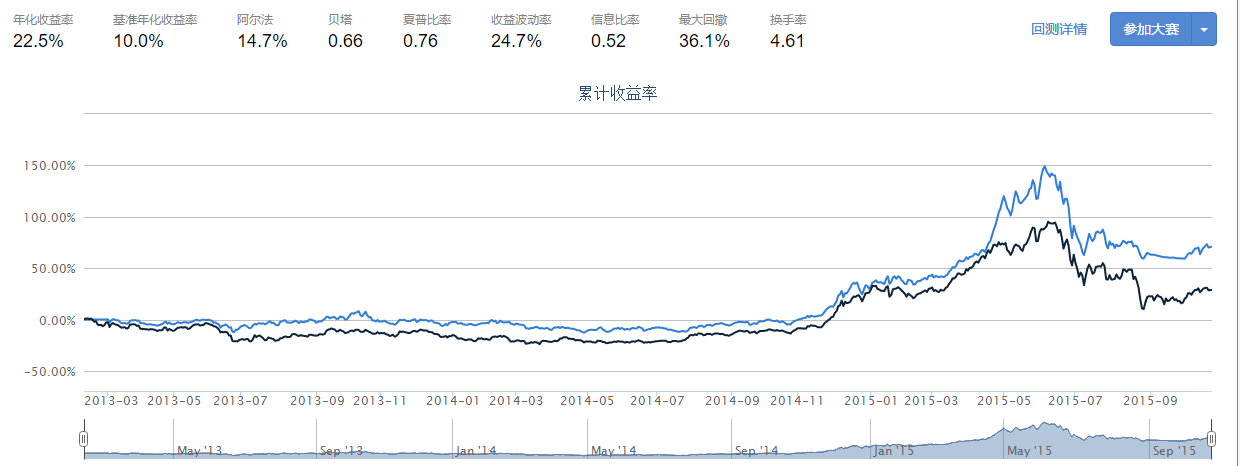Click the 参加大赛 button
The width and height of the screenshot is (1240, 466).
coord(1150,29)
